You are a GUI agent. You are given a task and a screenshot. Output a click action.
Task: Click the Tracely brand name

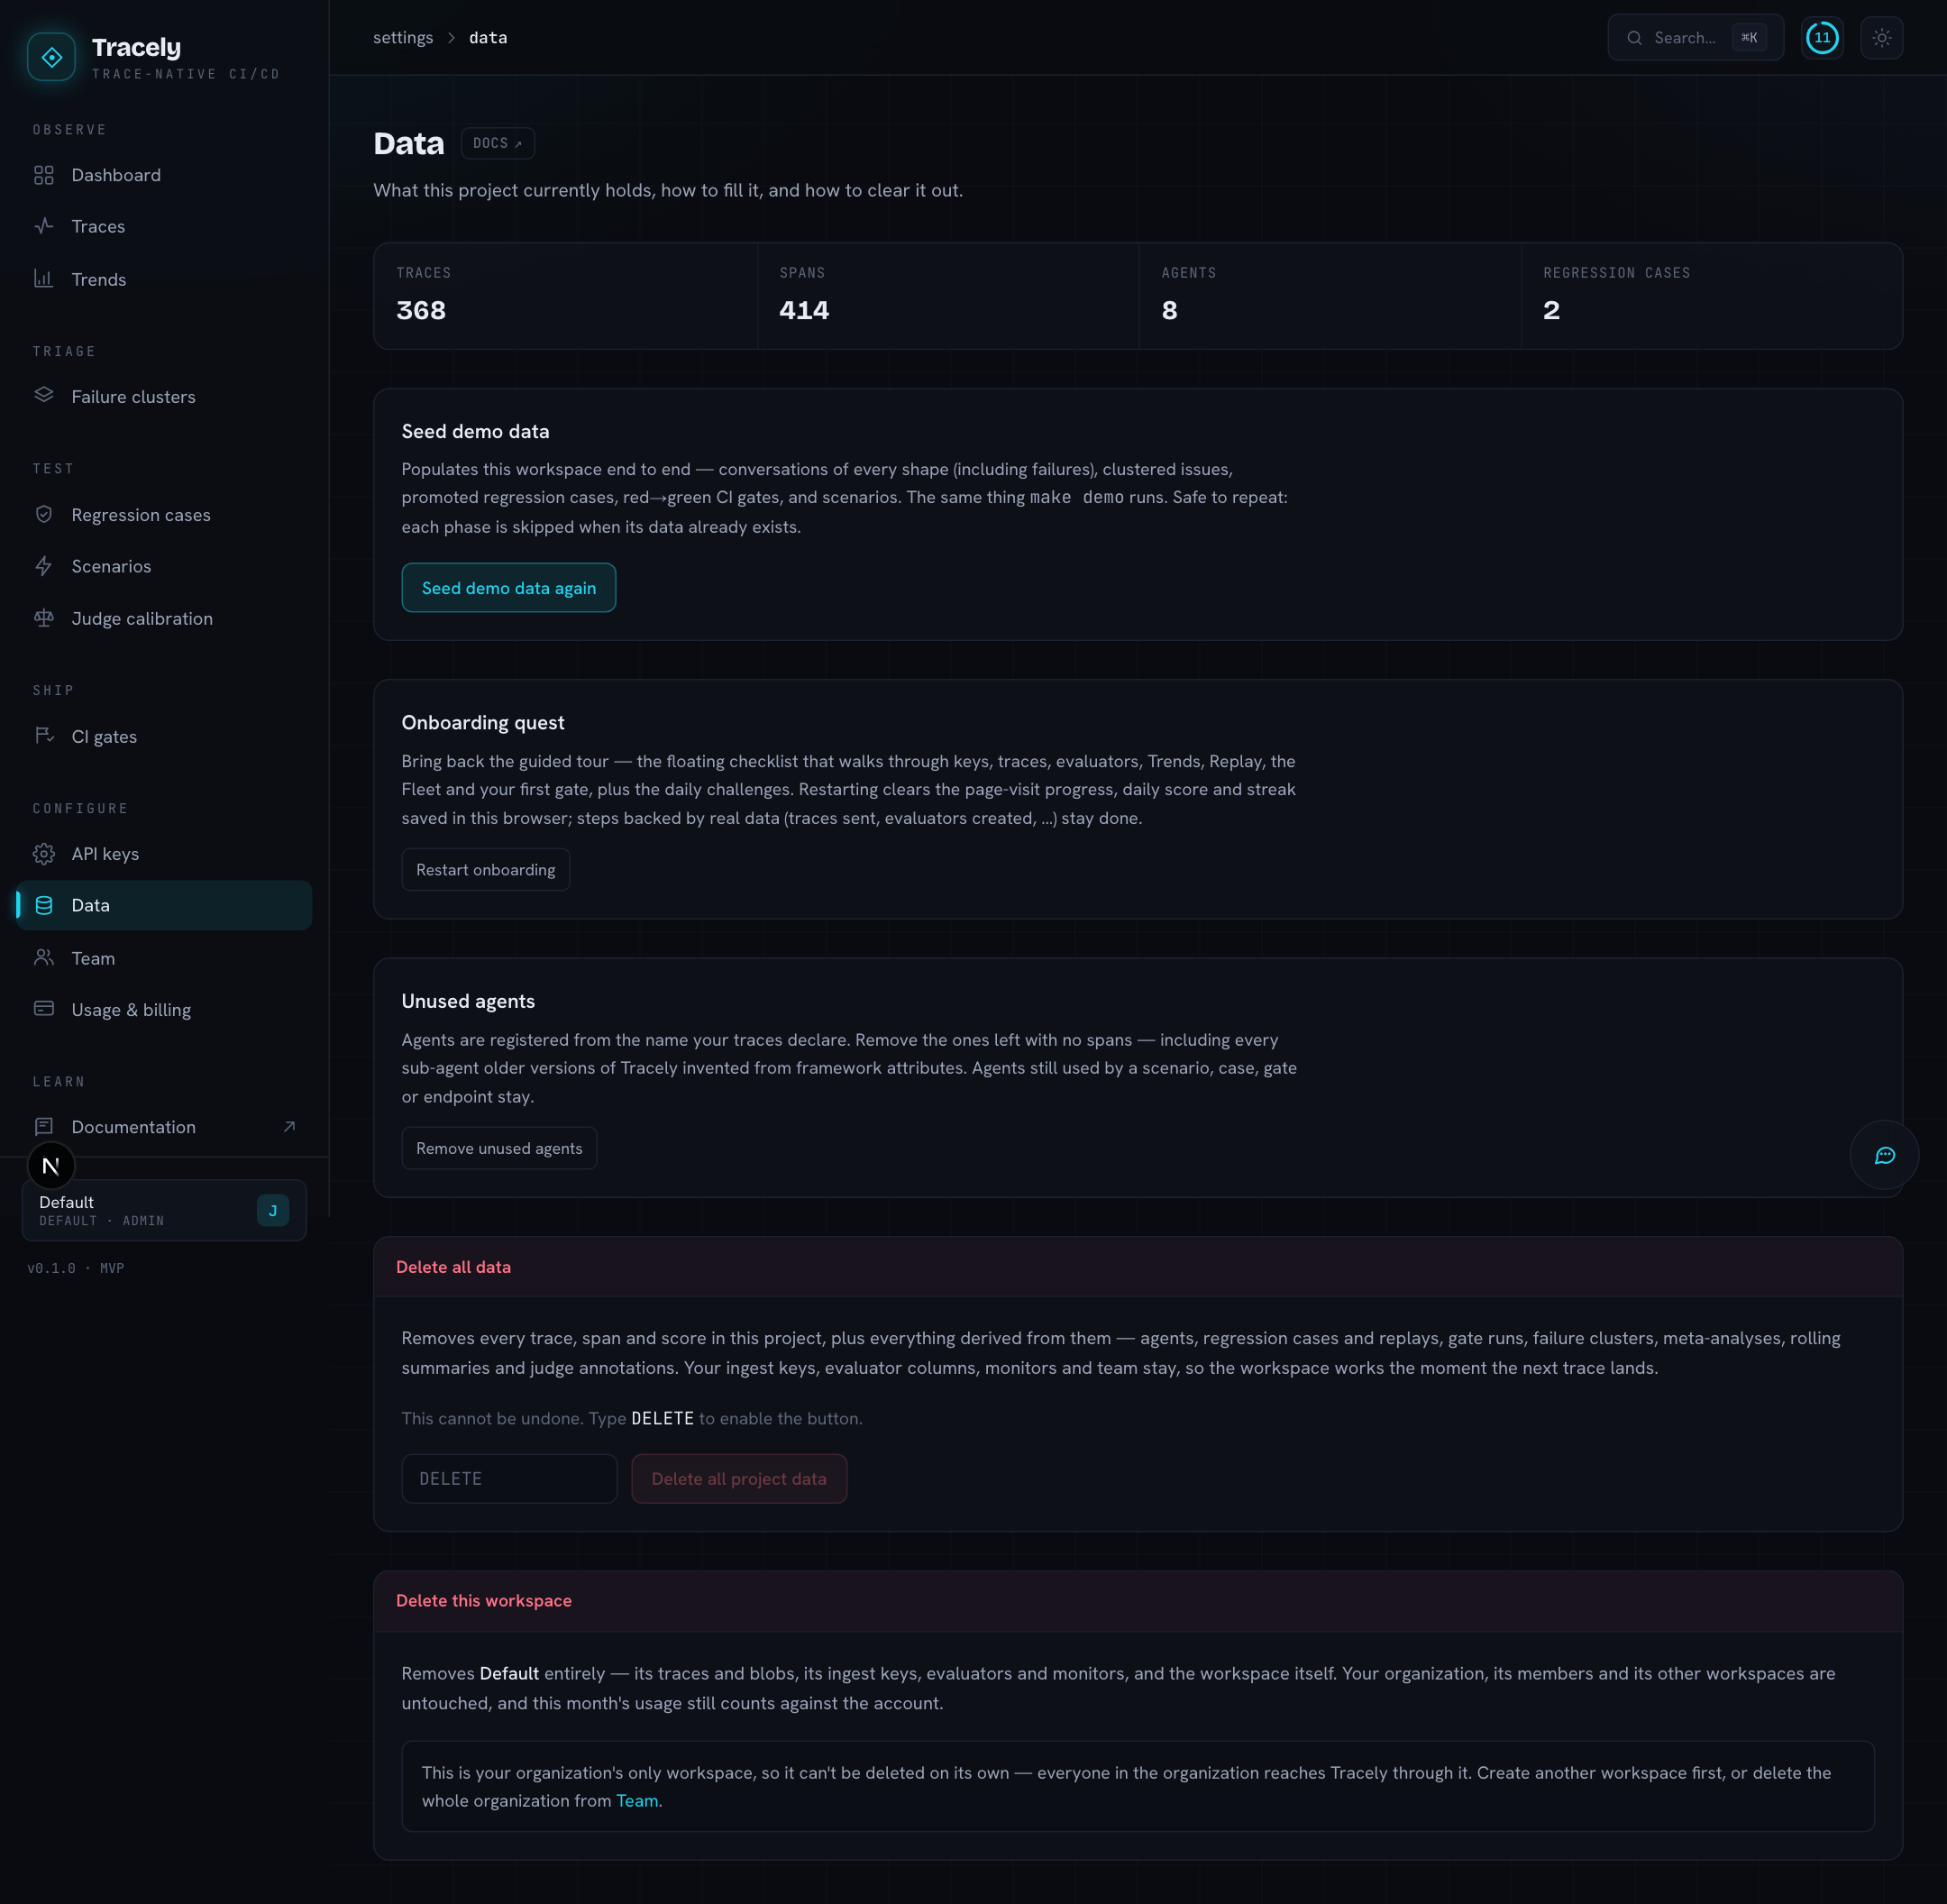coord(136,48)
